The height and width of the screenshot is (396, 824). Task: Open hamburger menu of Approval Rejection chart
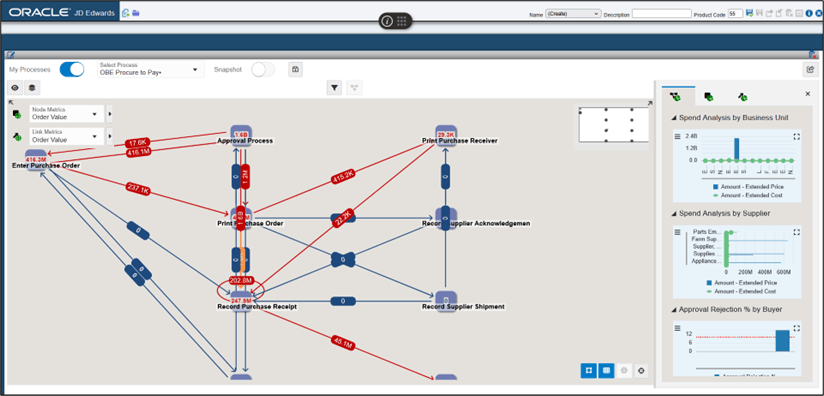pyautogui.click(x=677, y=328)
